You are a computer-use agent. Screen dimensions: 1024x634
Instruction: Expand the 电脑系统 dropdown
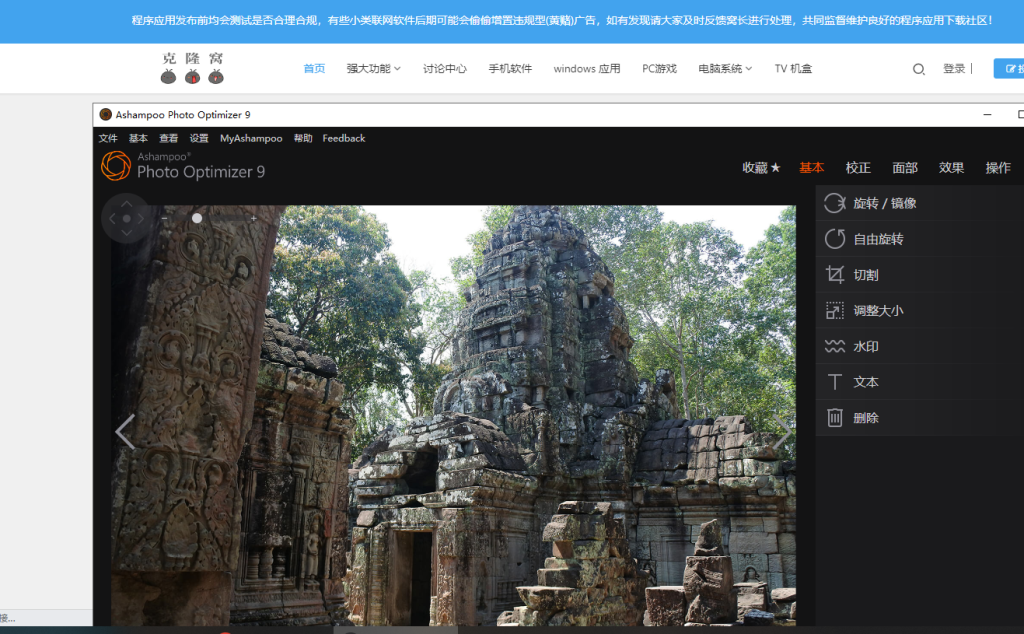click(x=726, y=69)
